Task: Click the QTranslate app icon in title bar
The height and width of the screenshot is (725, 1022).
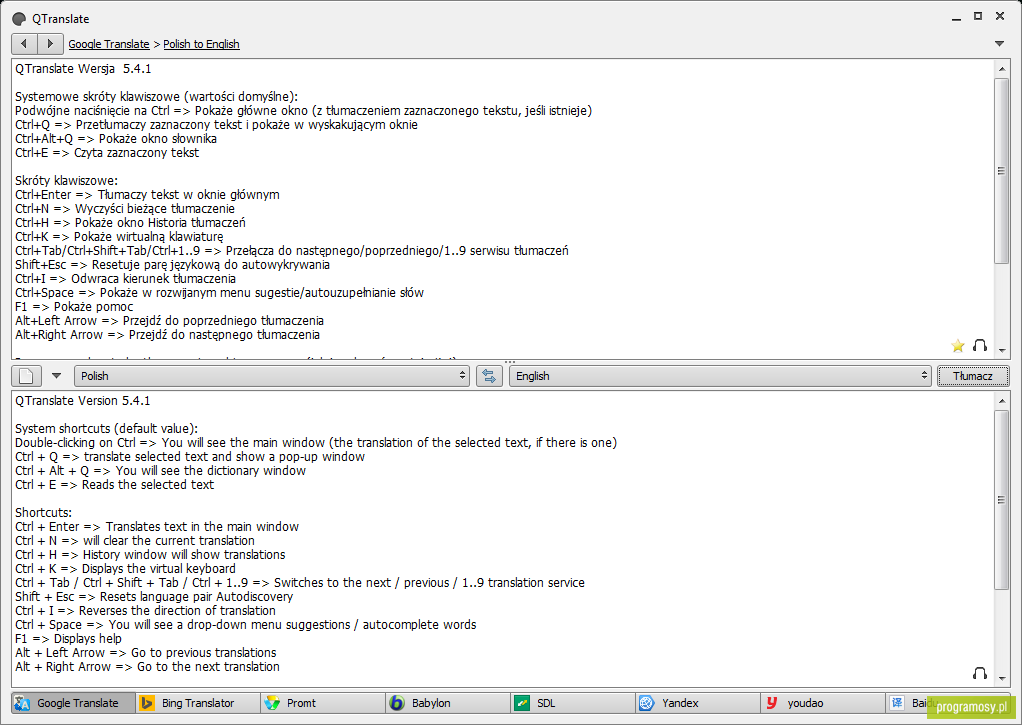Action: [x=19, y=19]
